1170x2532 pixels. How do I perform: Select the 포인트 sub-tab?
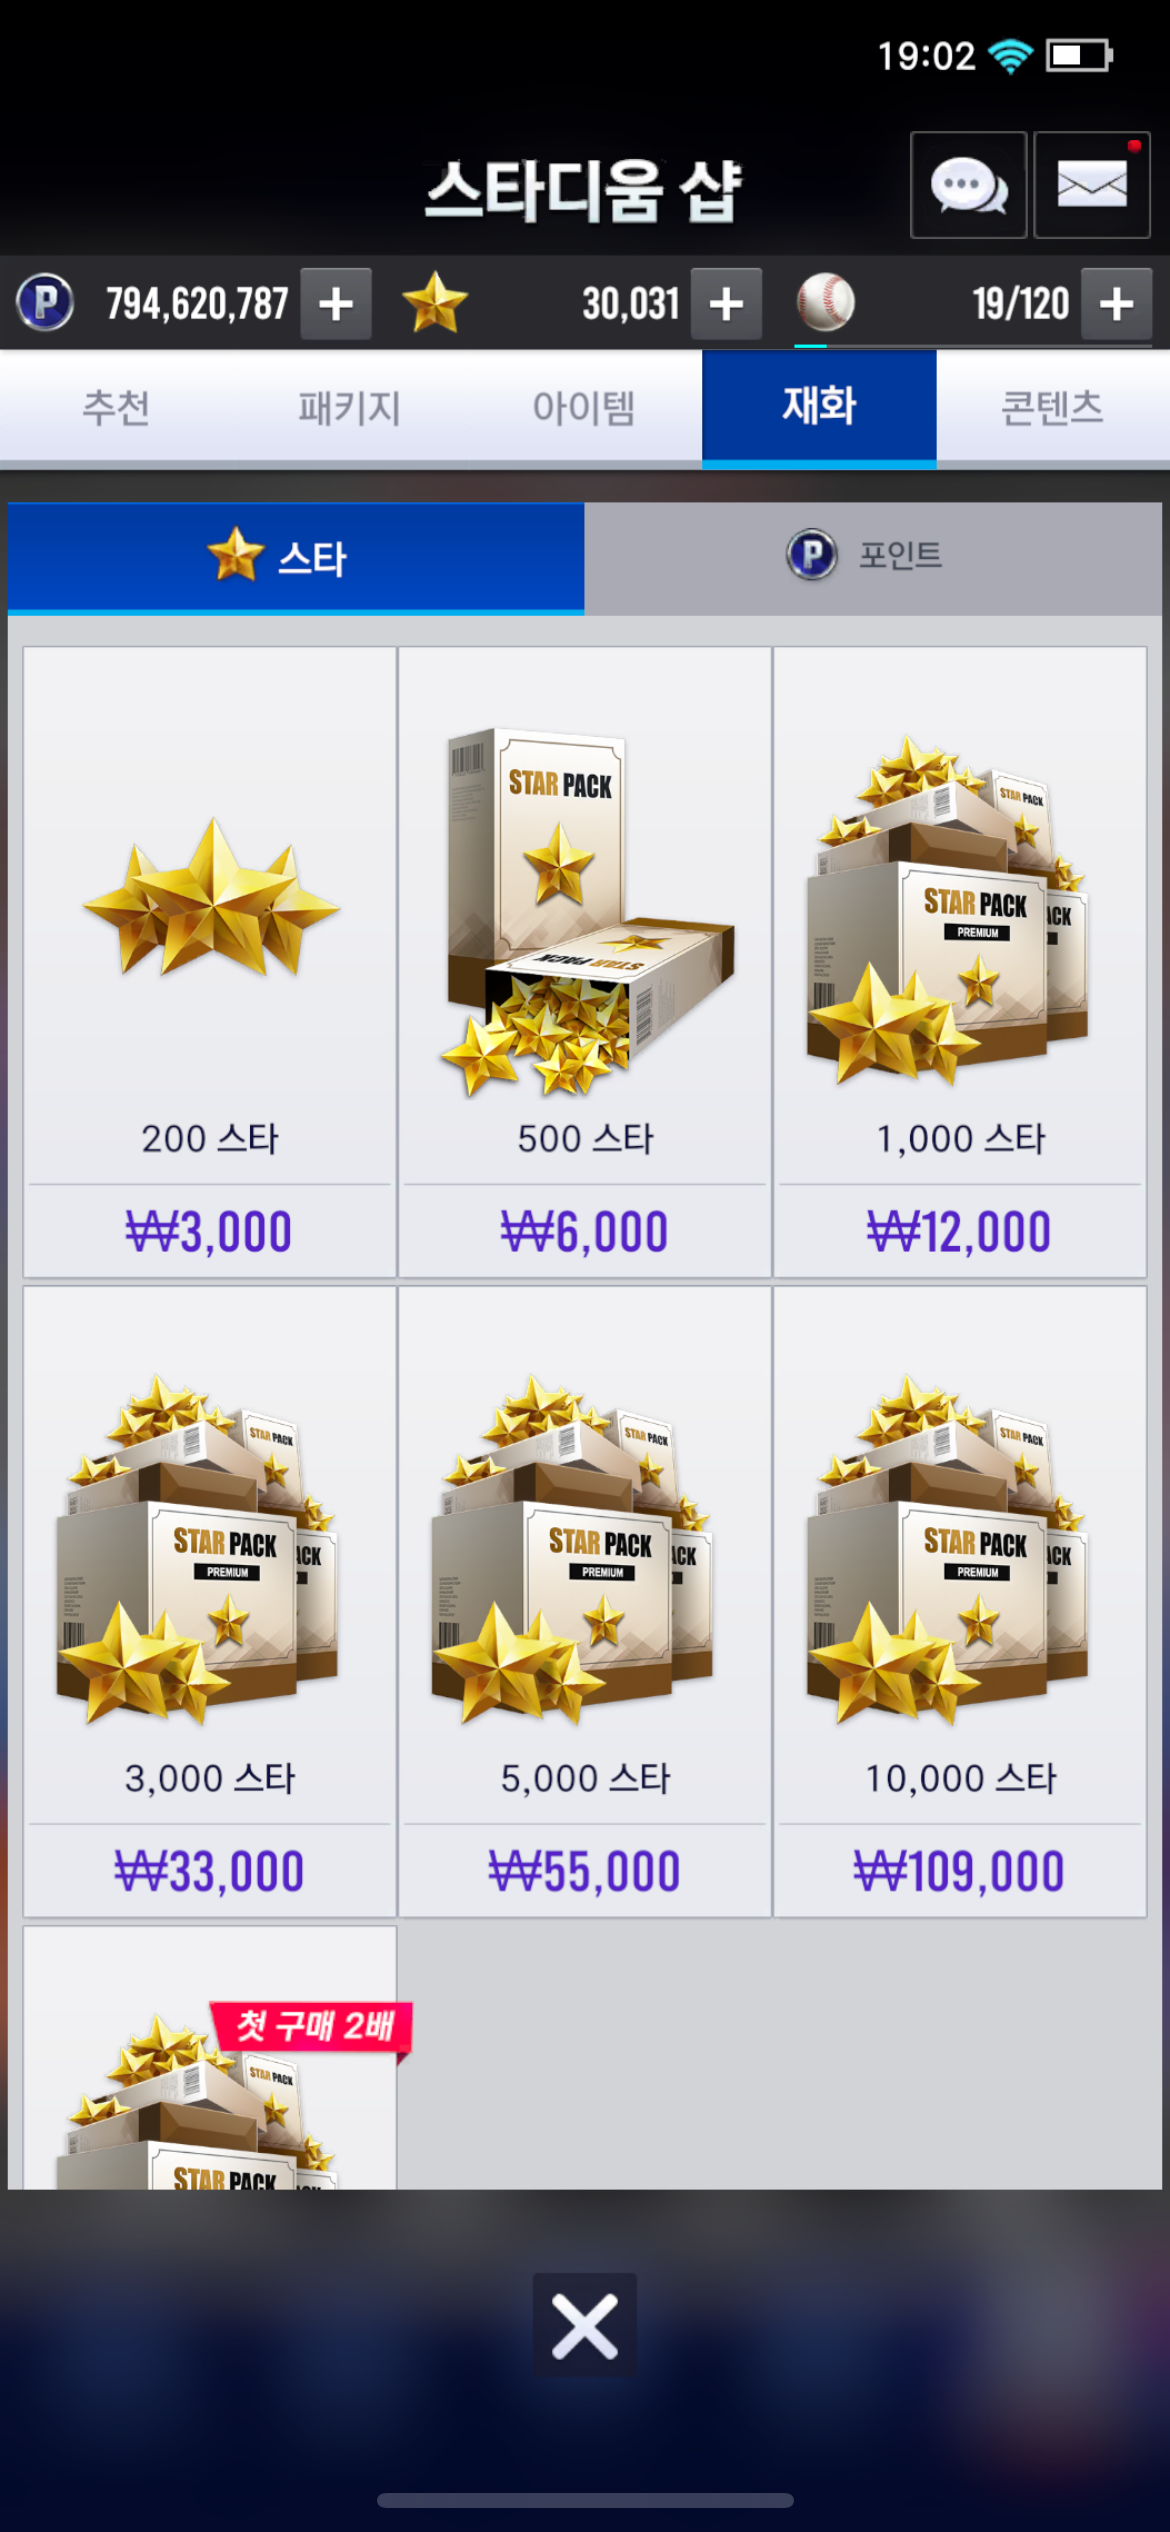[873, 558]
